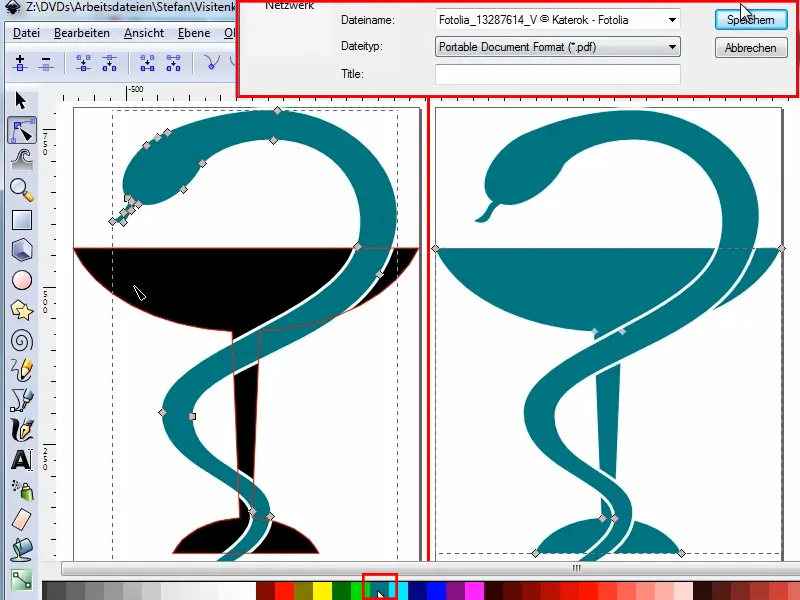Activate the Text tool
Screen dimensions: 800x600
[22, 460]
